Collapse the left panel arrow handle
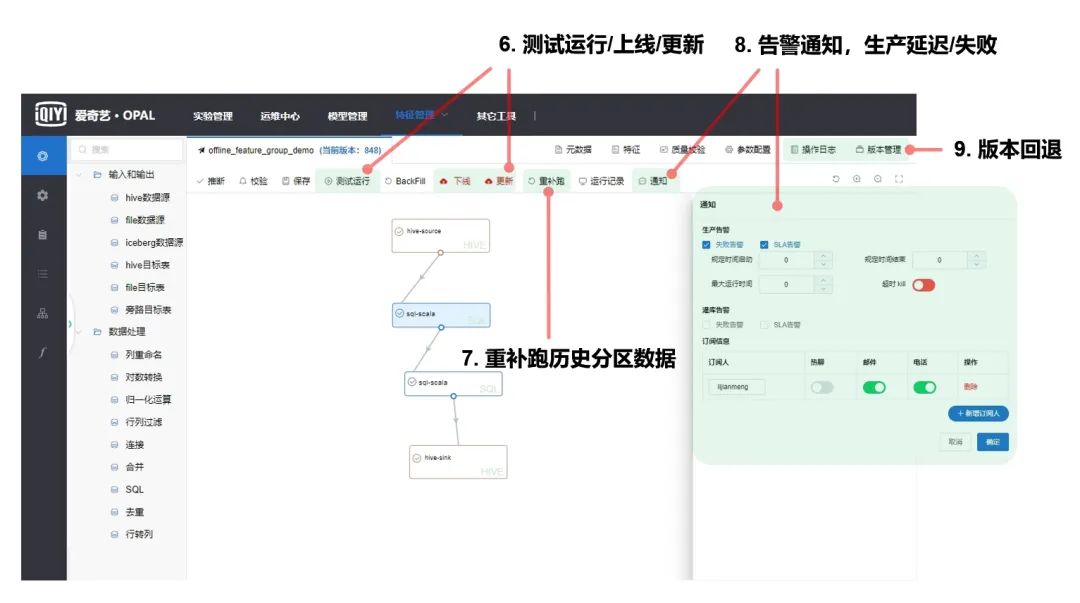This screenshot has height=603, width=1080. tap(70, 323)
